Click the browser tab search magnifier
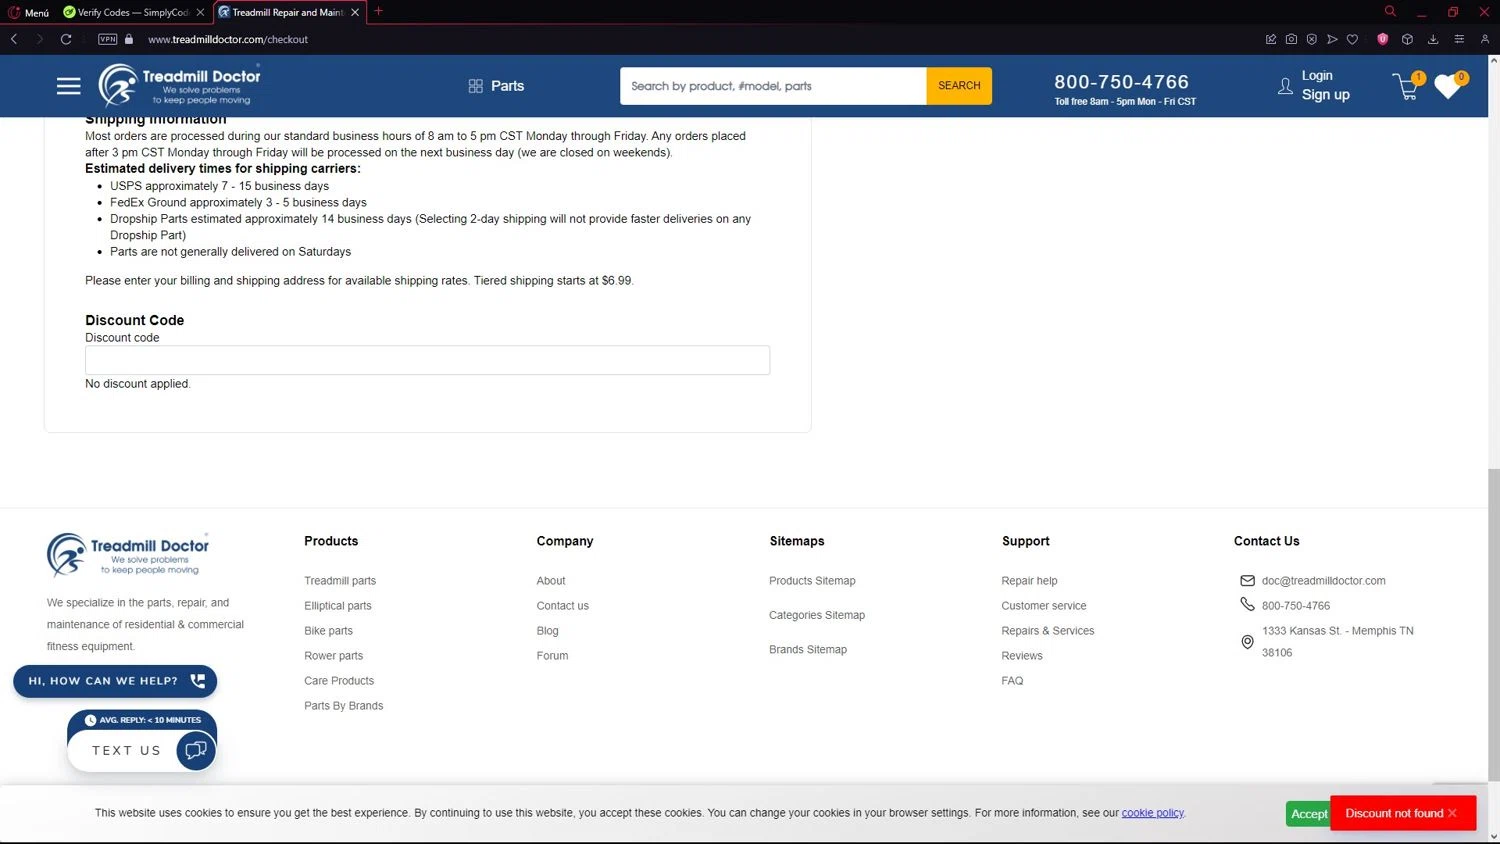 tap(1390, 11)
